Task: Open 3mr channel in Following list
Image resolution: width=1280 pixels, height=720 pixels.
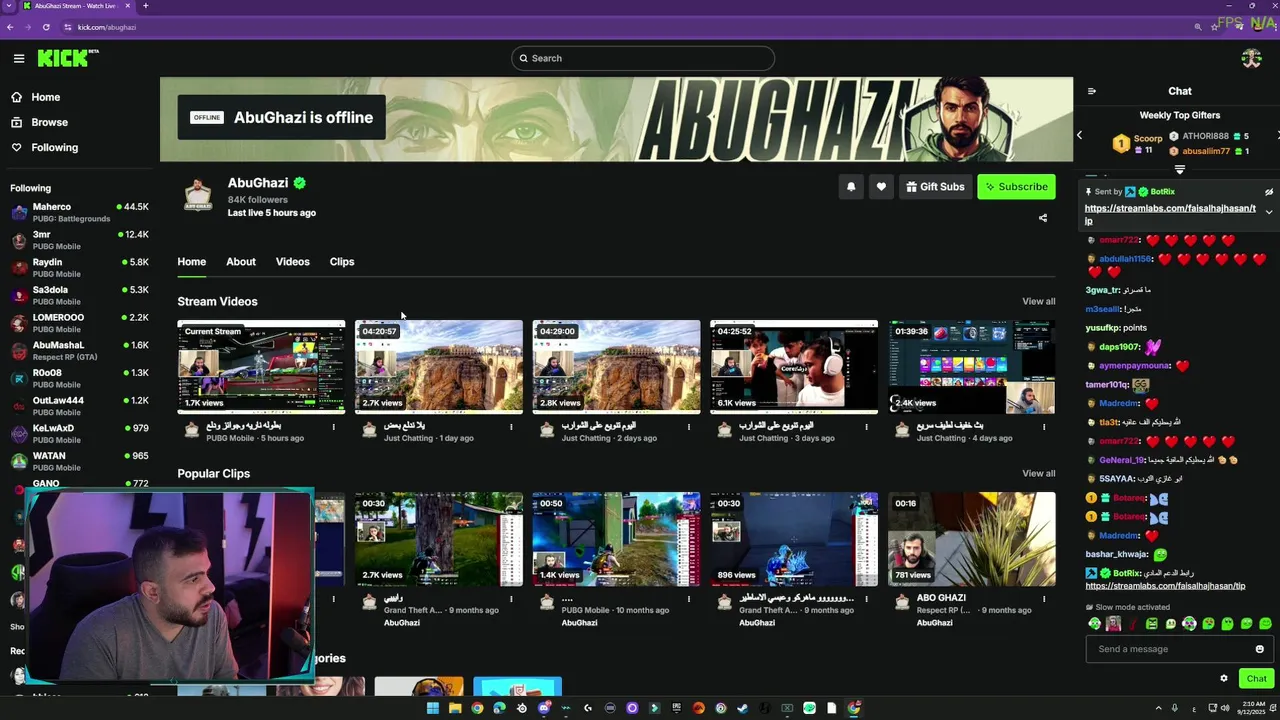Action: (x=80, y=240)
